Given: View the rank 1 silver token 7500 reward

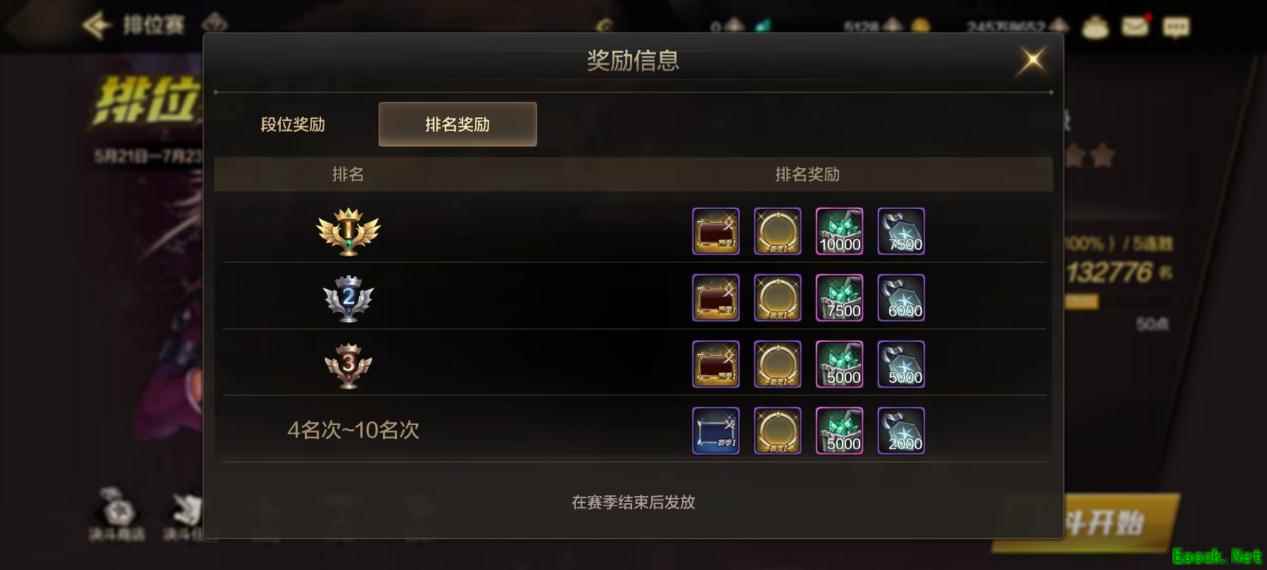Looking at the screenshot, I should [901, 231].
